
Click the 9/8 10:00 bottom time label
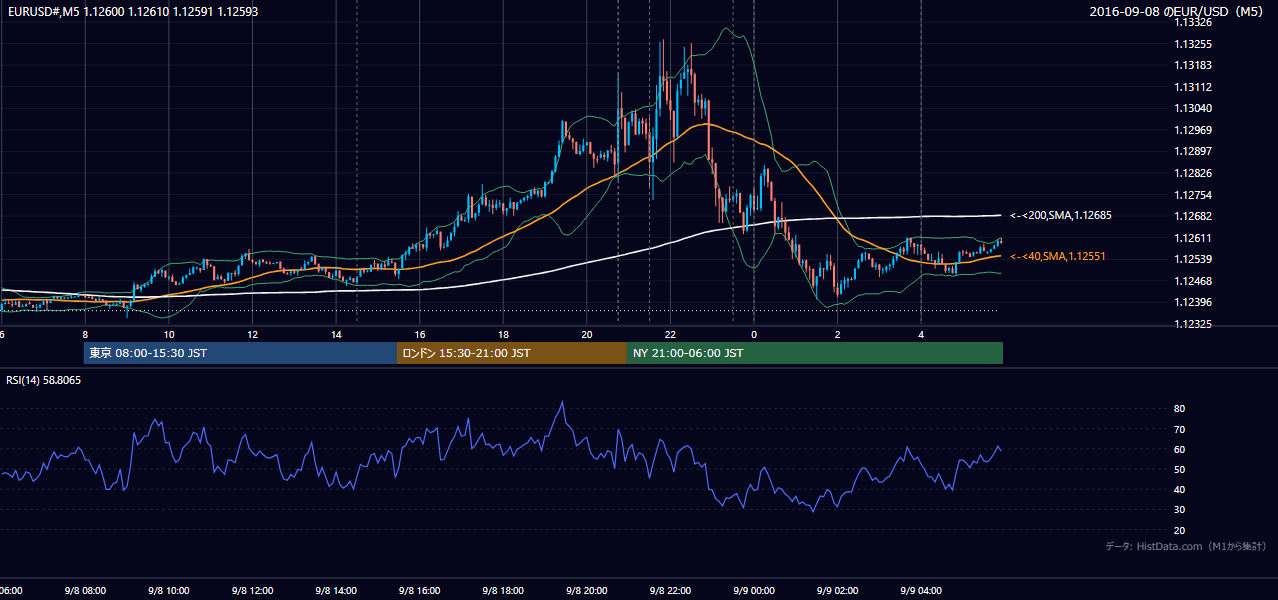[x=168, y=590]
